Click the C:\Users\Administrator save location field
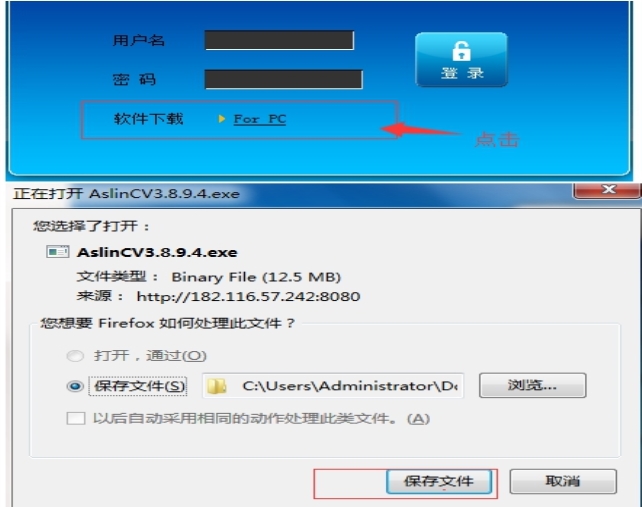642x507 pixels. pyautogui.click(x=333, y=386)
